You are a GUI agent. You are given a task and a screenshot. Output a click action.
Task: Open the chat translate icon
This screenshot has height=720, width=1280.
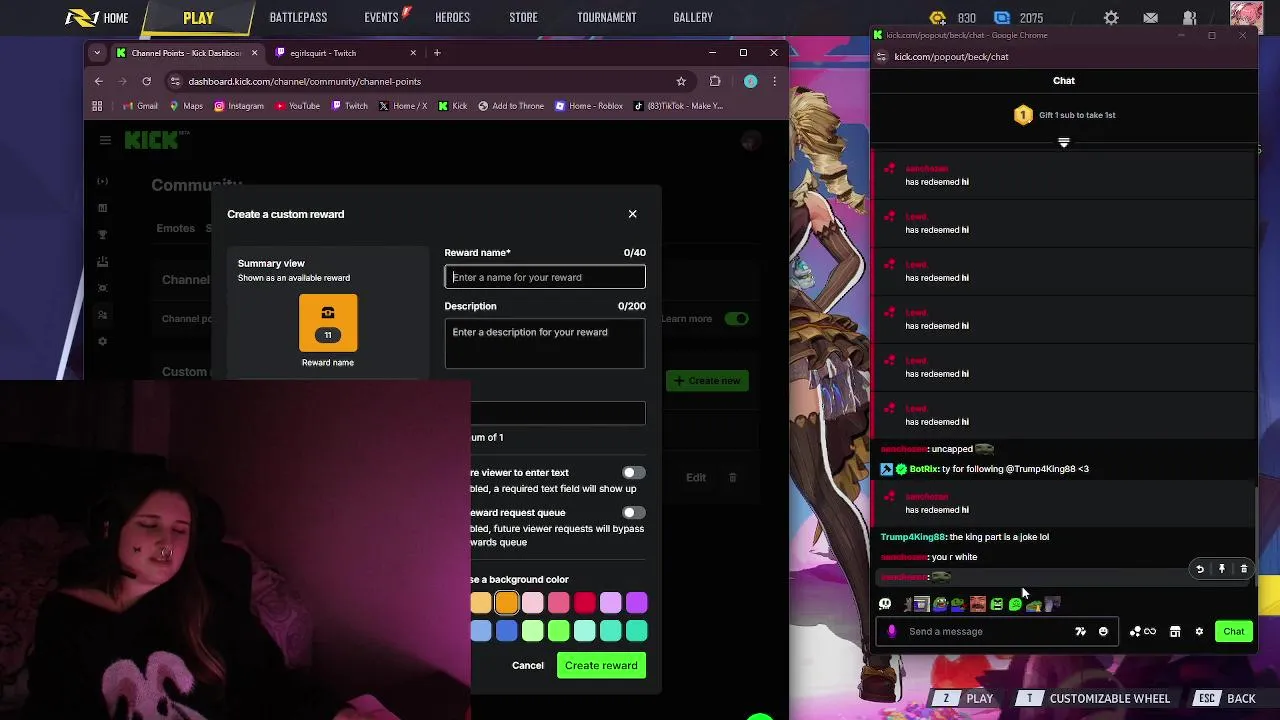click(1080, 632)
